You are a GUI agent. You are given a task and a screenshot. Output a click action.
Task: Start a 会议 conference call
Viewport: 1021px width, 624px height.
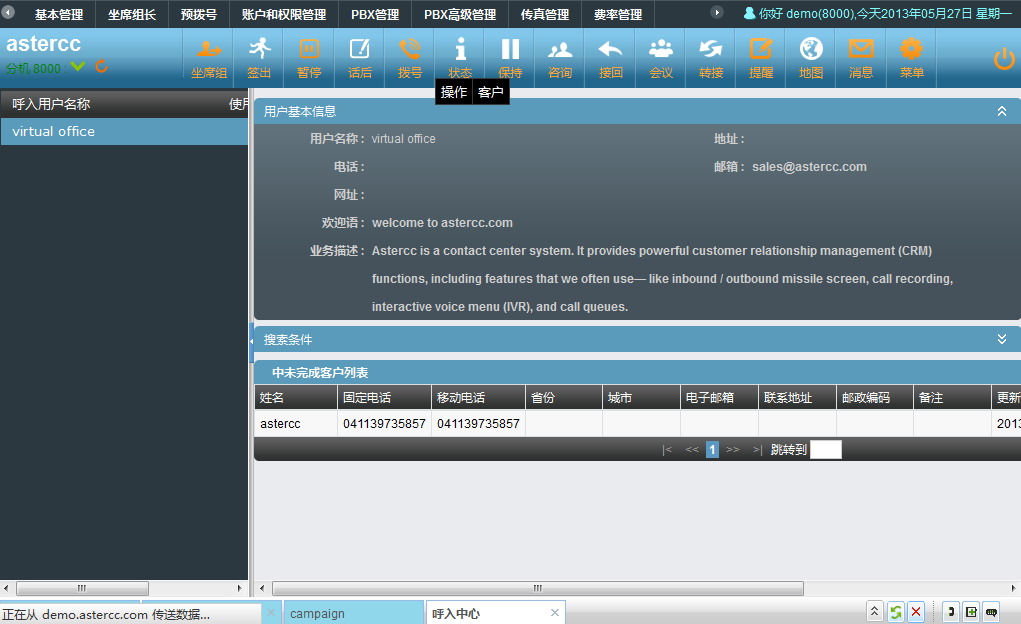(661, 56)
